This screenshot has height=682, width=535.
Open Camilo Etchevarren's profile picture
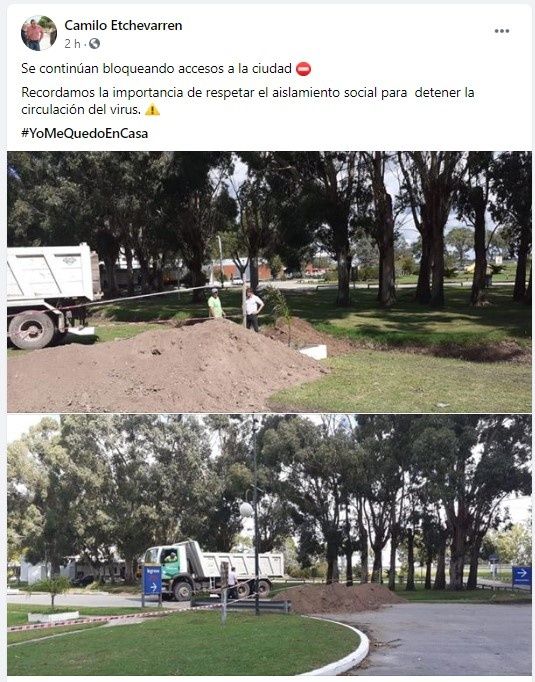39,33
